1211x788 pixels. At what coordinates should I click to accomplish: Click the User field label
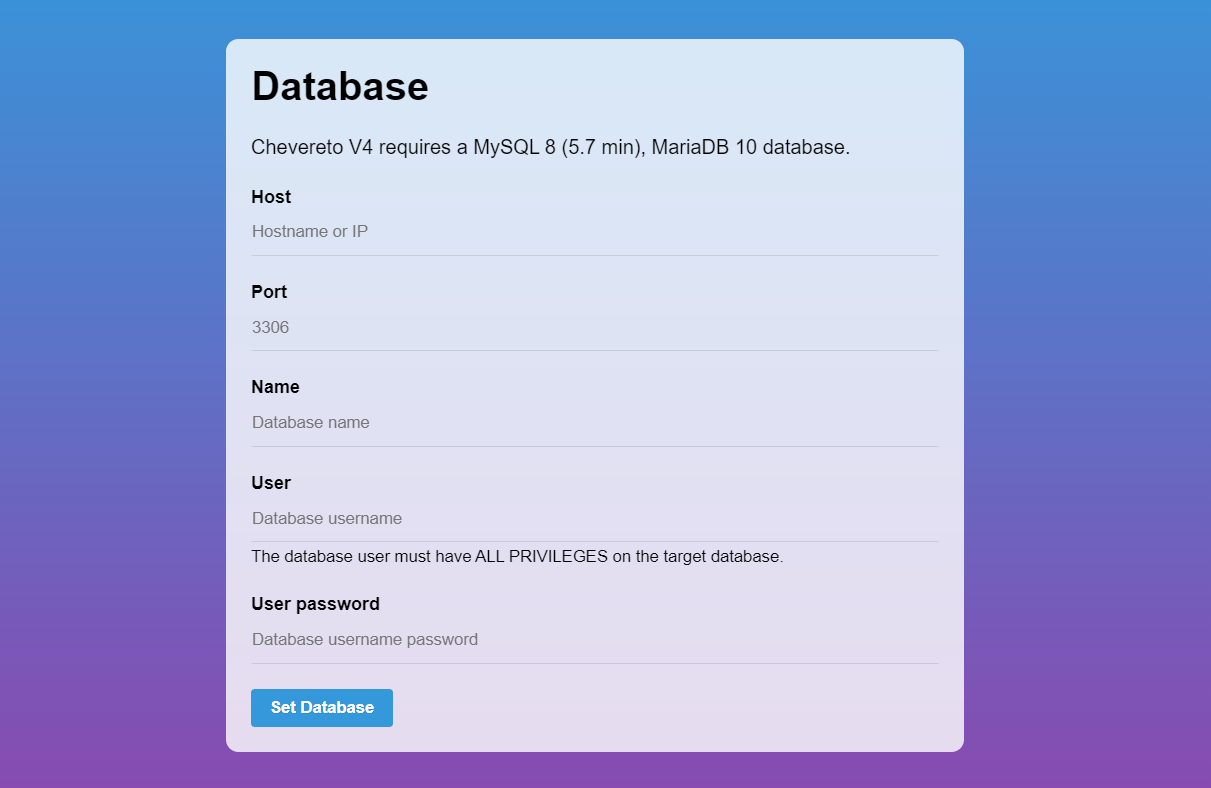[x=271, y=483]
